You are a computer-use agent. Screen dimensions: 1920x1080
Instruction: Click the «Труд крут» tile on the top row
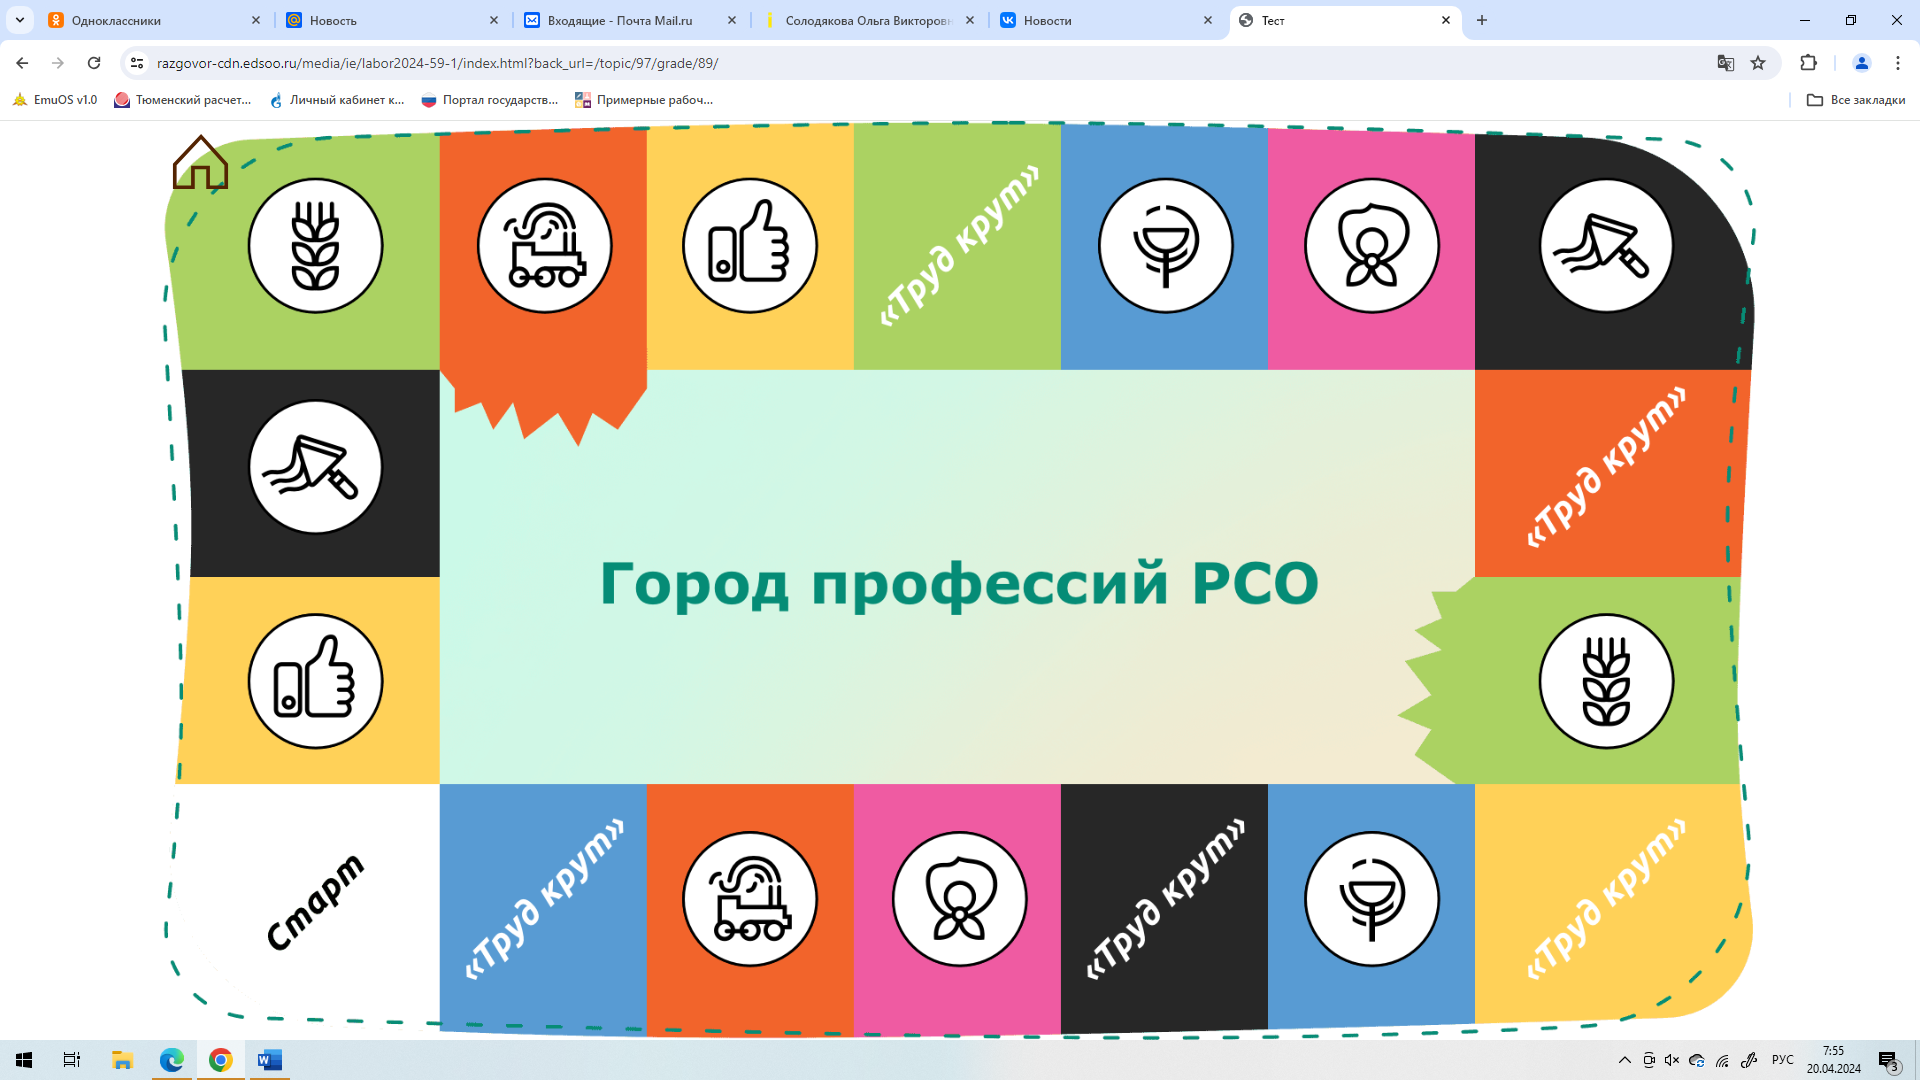[958, 246]
